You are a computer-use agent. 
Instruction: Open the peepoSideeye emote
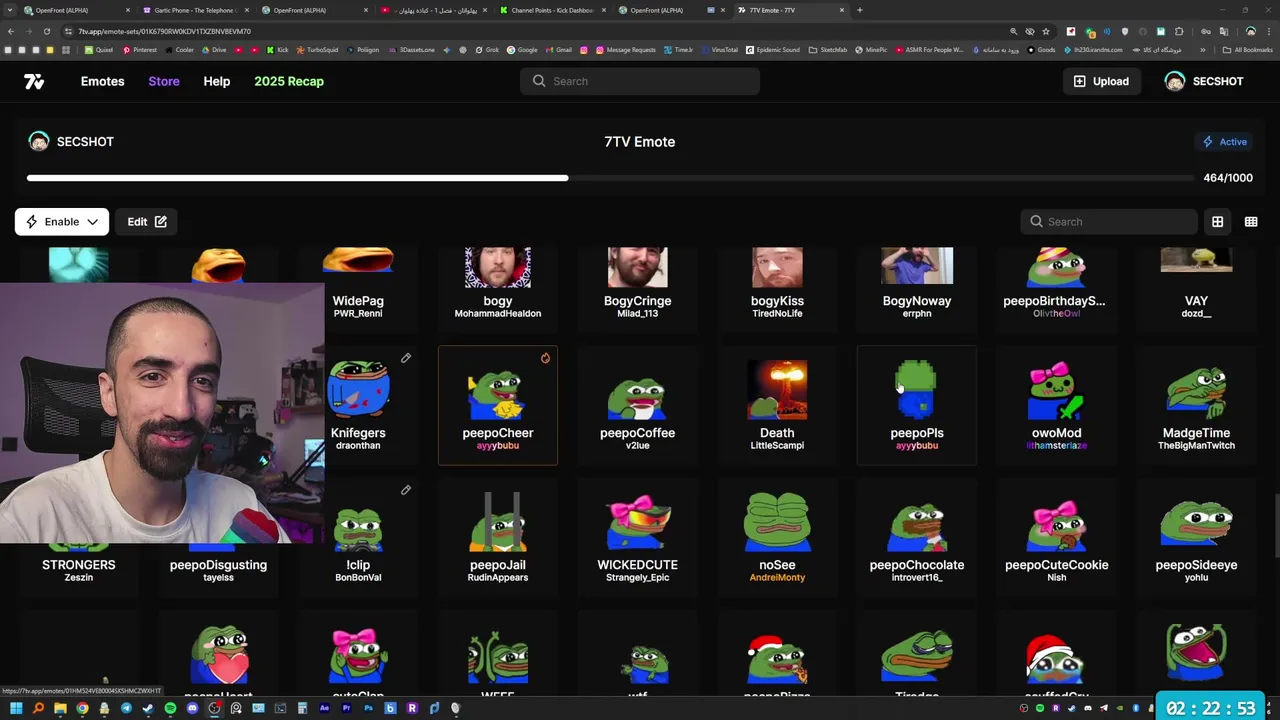1196,537
